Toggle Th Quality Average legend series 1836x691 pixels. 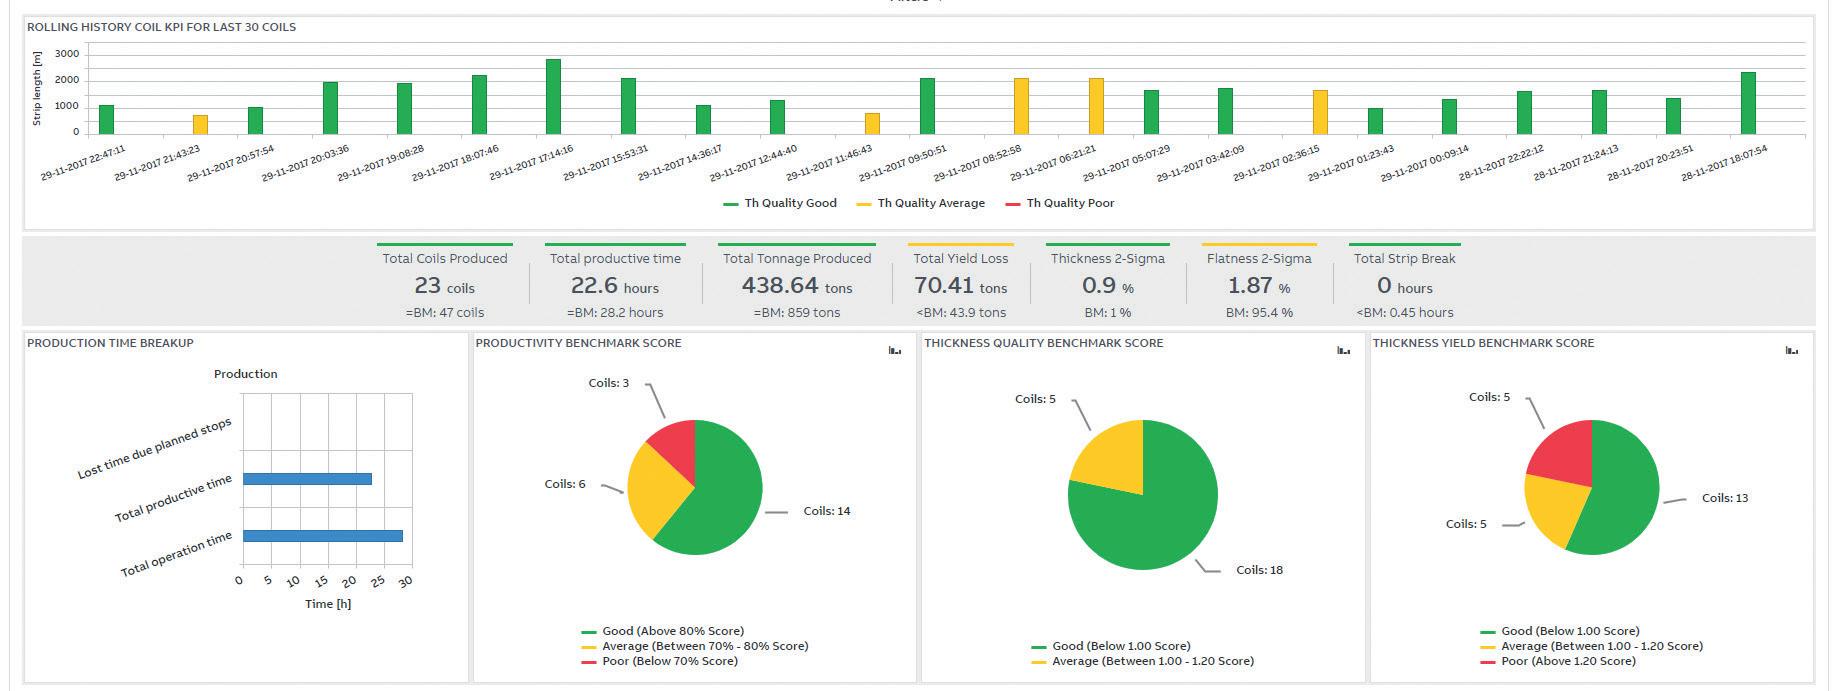tap(921, 203)
